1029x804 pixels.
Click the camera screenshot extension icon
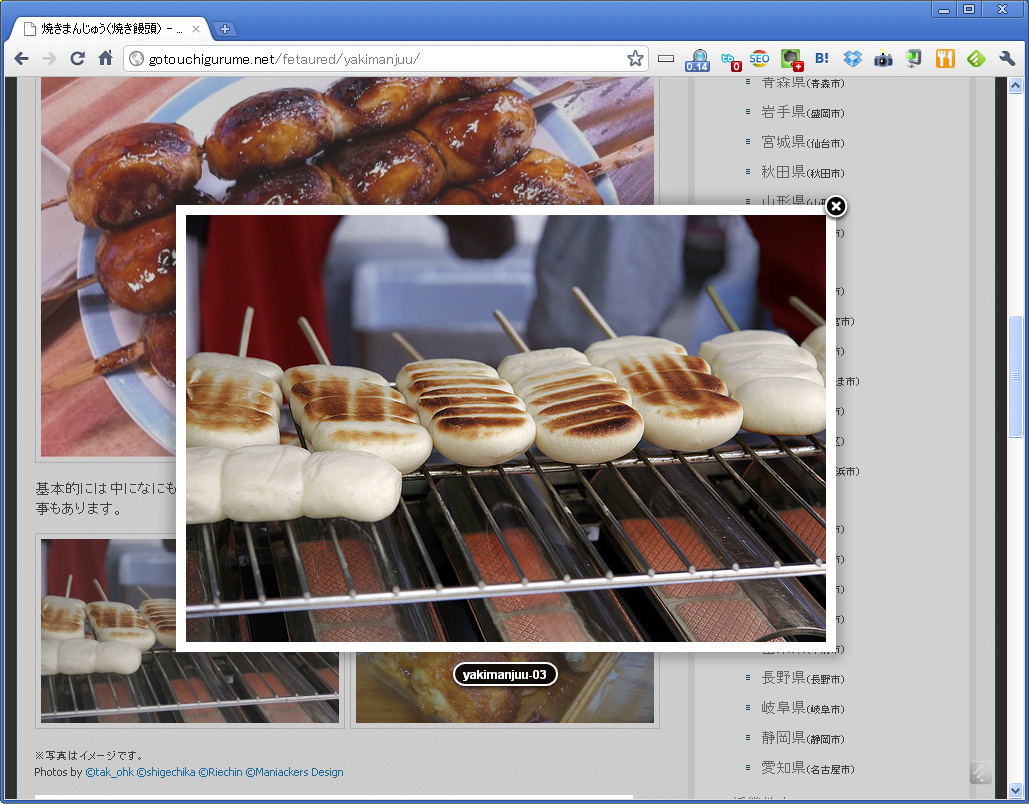(883, 59)
